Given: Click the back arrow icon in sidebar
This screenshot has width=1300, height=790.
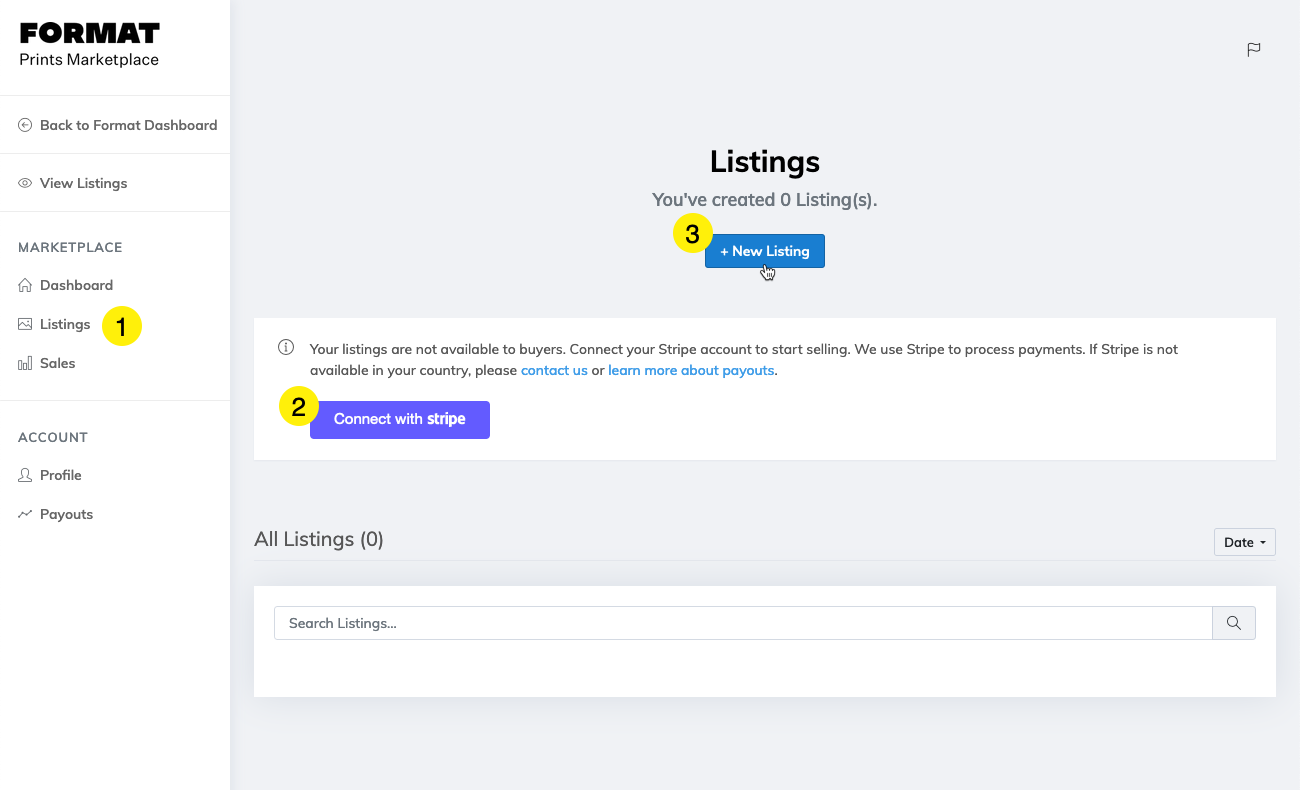Looking at the screenshot, I should tap(26, 125).
